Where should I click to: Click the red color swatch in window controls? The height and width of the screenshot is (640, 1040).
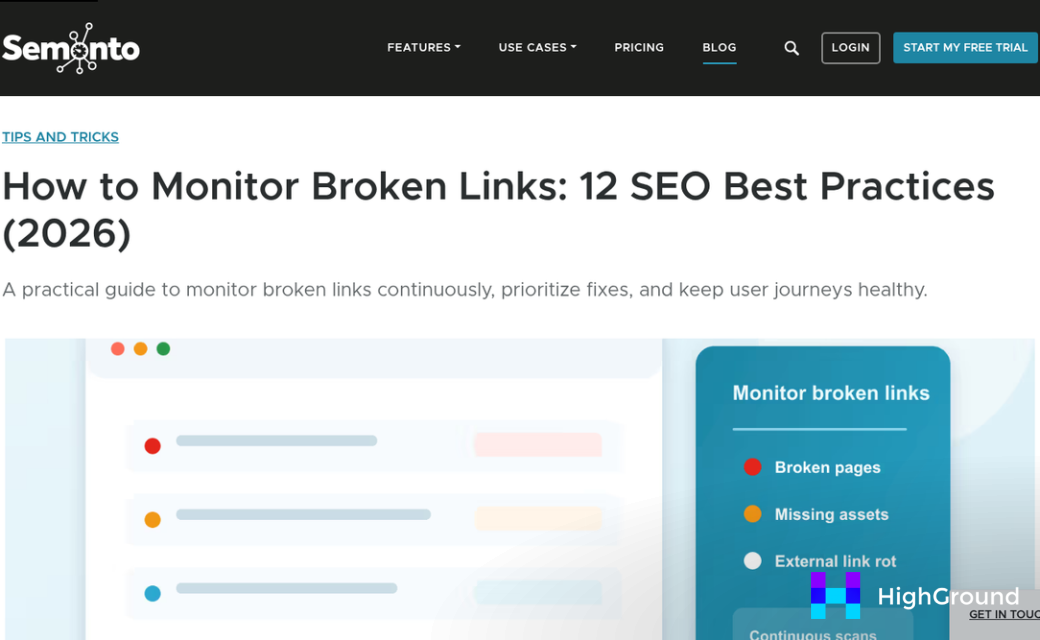117,349
